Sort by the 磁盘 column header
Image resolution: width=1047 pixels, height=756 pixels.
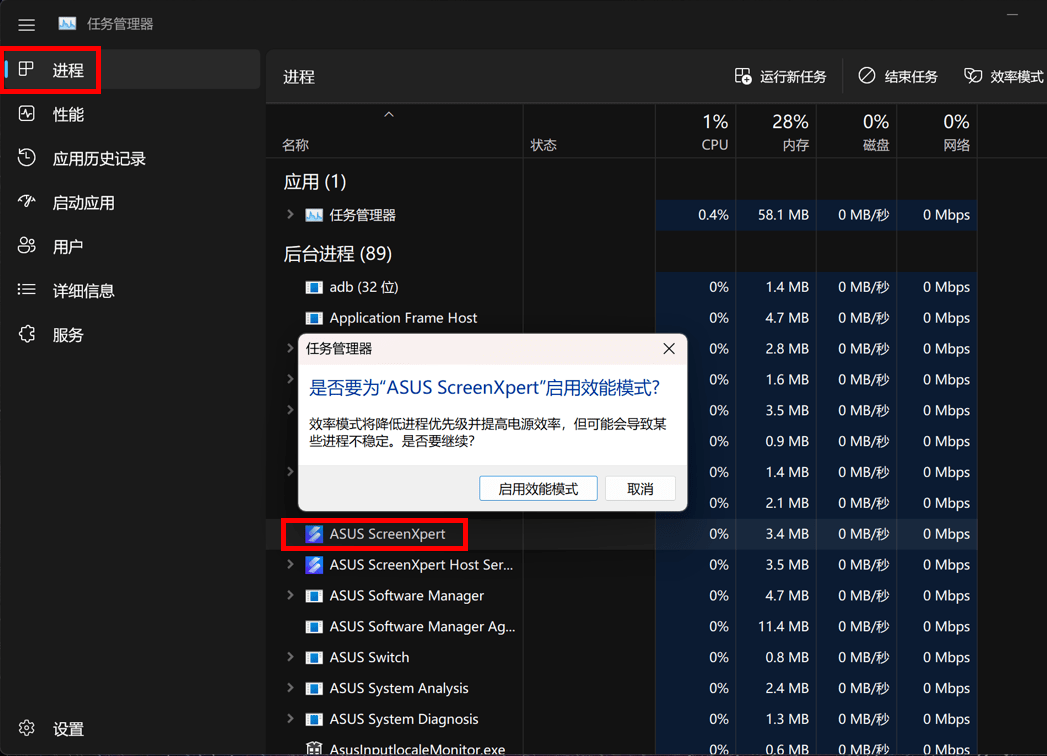click(x=857, y=132)
